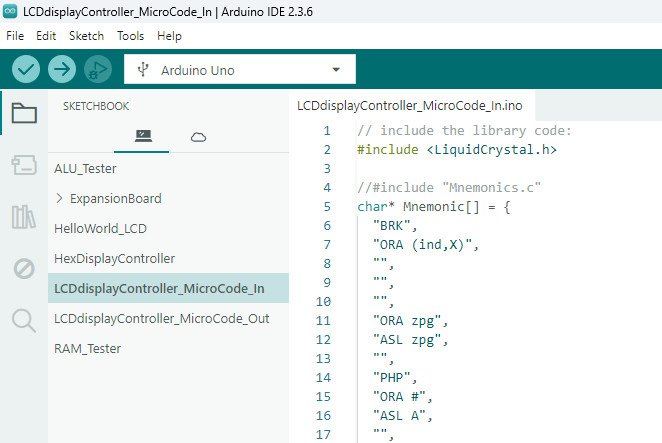Click the Verify sketch checkmark button
This screenshot has width=662, height=443.
point(26,69)
